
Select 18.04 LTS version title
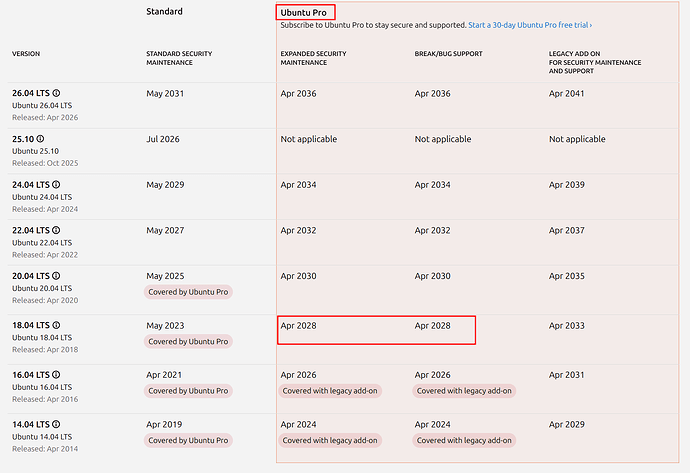[31, 325]
